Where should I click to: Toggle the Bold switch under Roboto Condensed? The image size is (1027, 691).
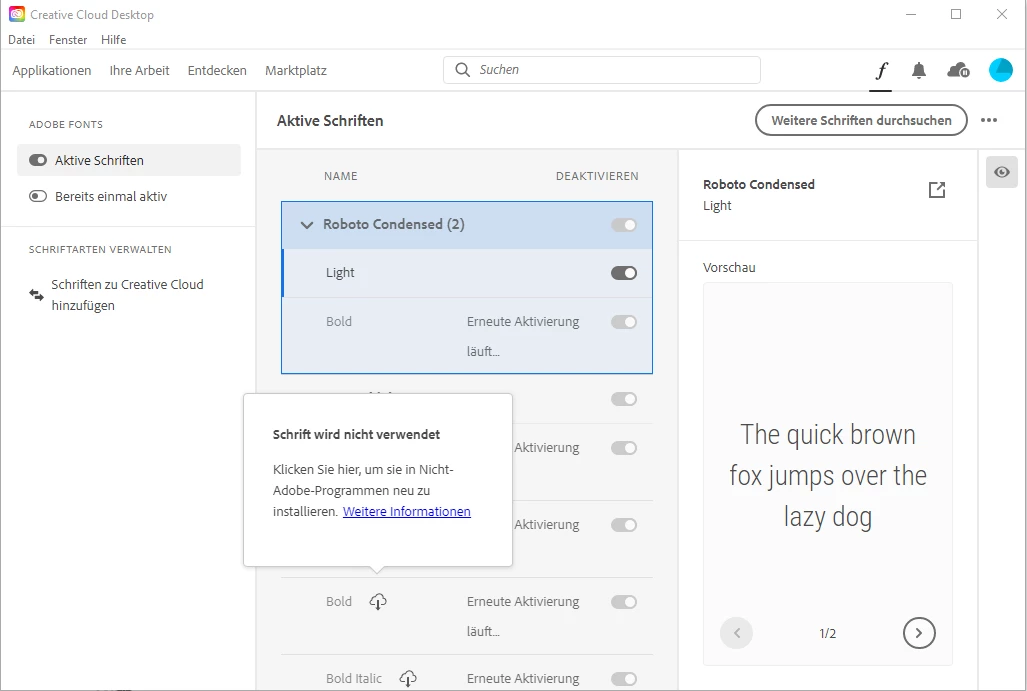click(x=624, y=322)
